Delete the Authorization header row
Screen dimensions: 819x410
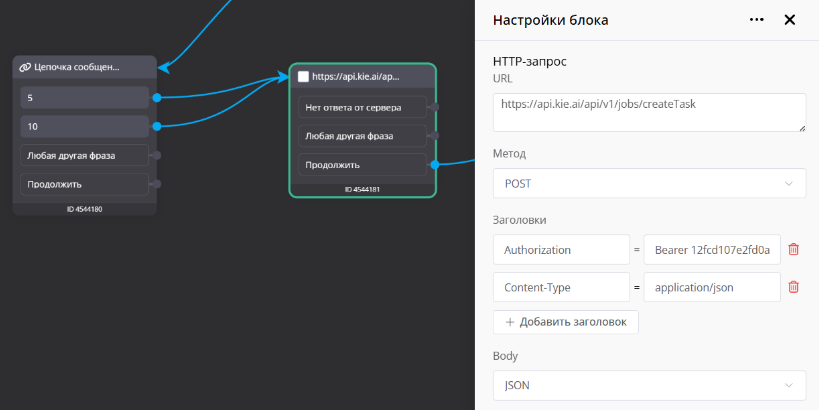click(794, 250)
